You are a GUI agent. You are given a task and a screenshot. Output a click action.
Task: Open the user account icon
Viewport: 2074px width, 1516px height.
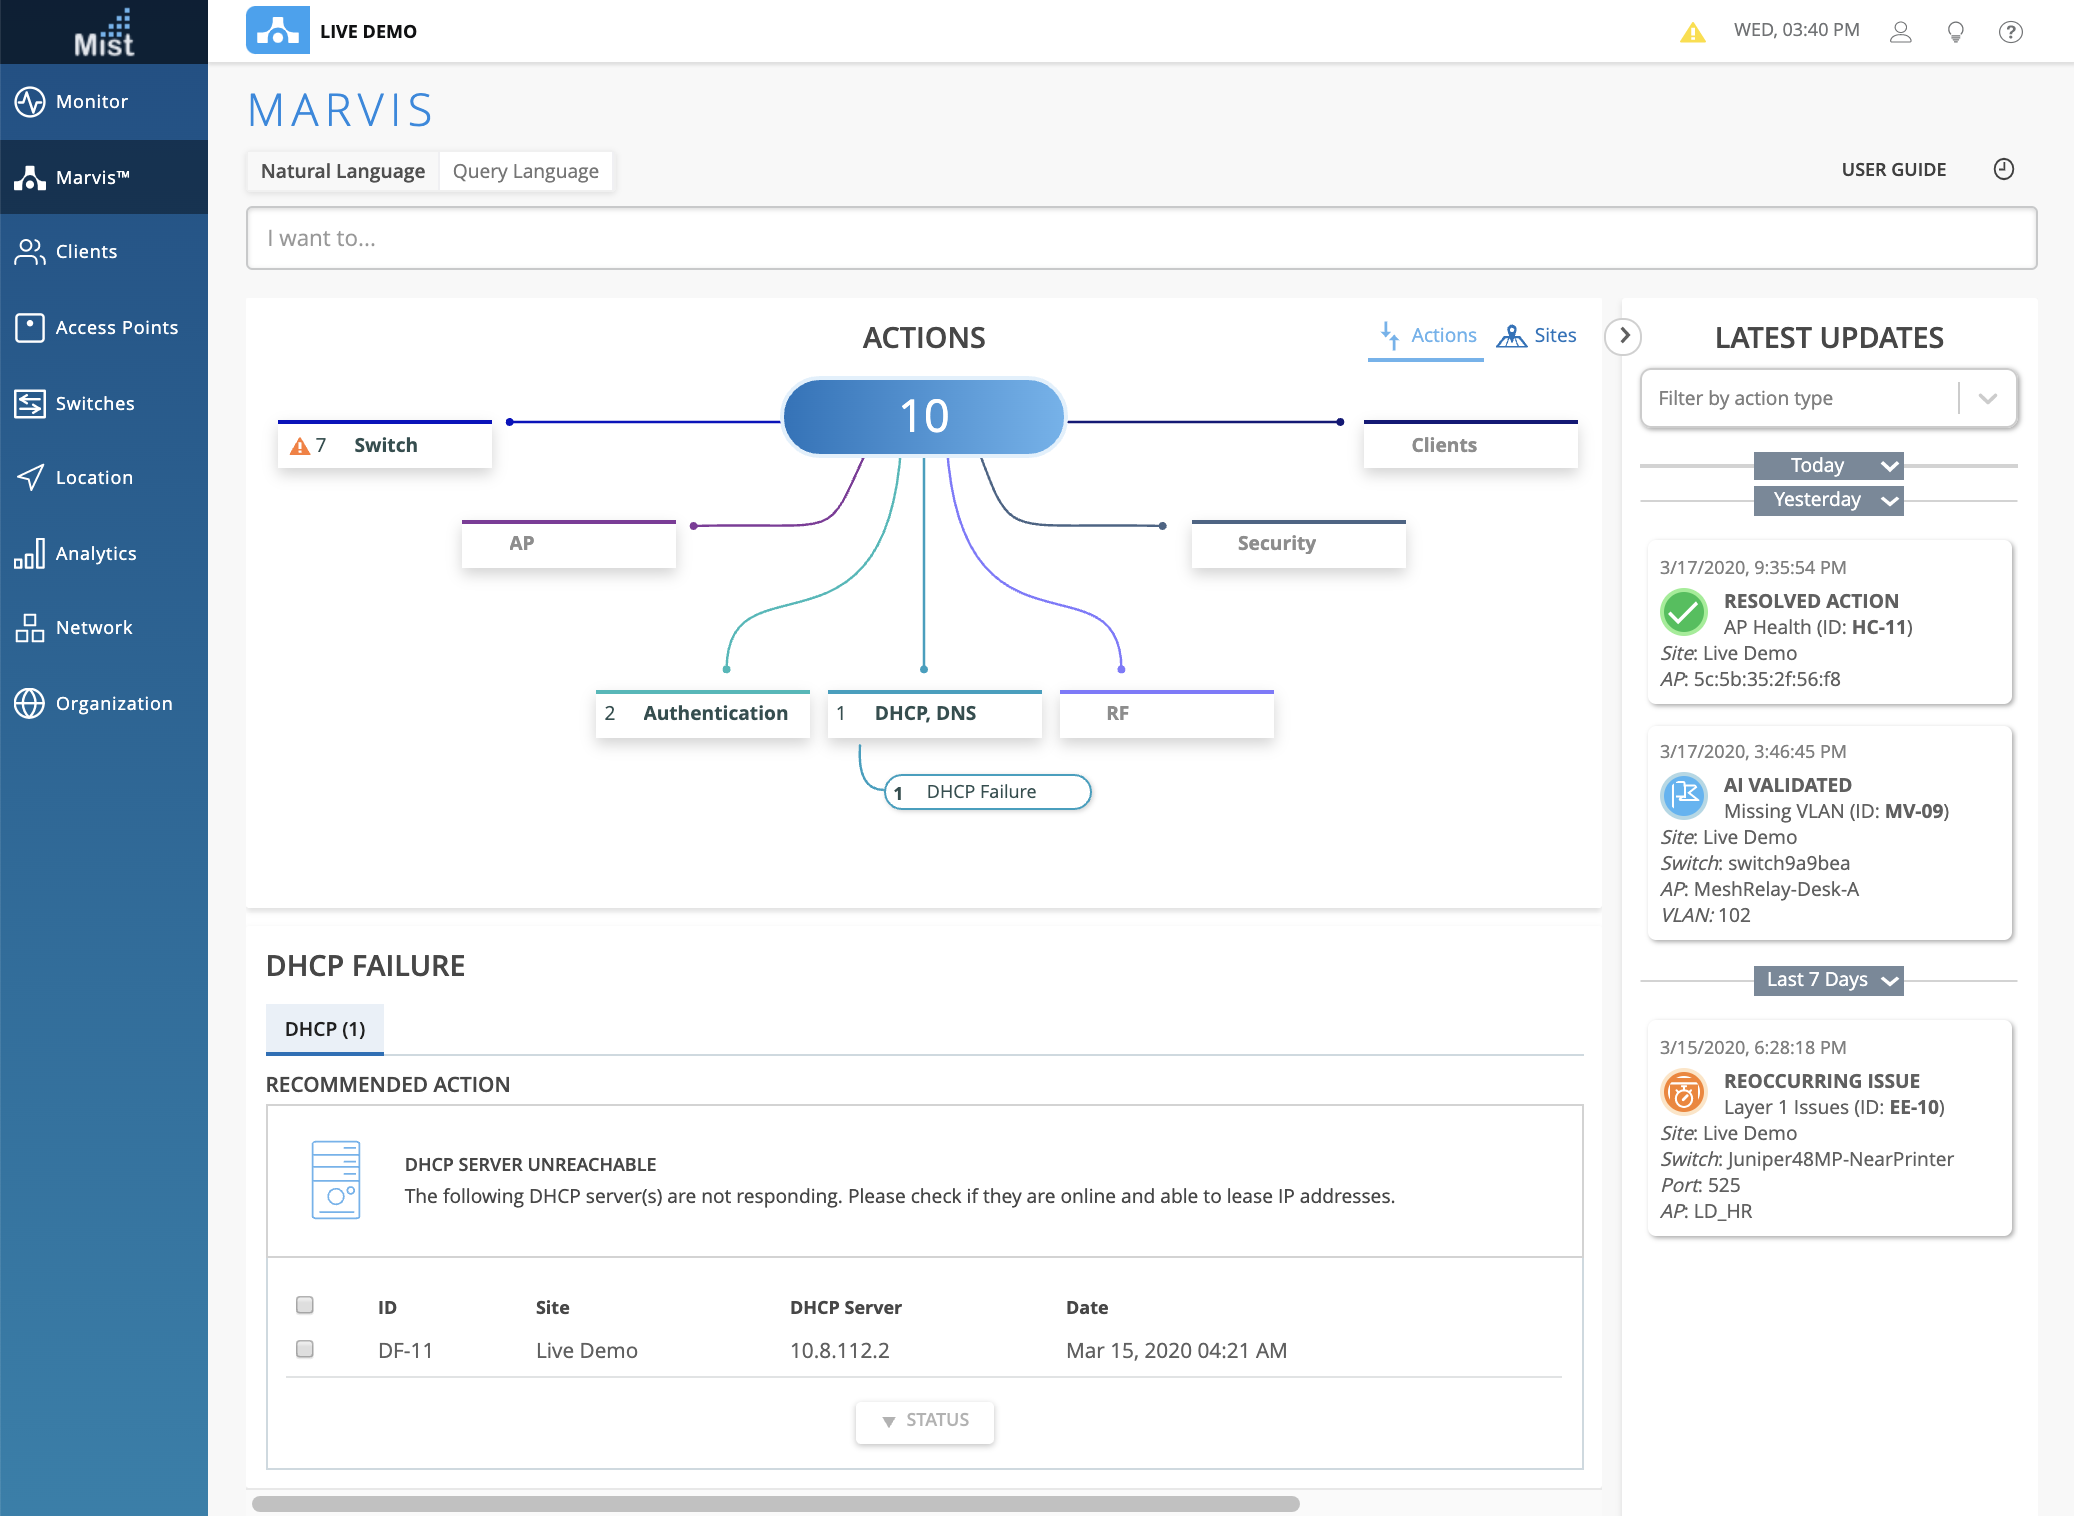pyautogui.click(x=1900, y=32)
